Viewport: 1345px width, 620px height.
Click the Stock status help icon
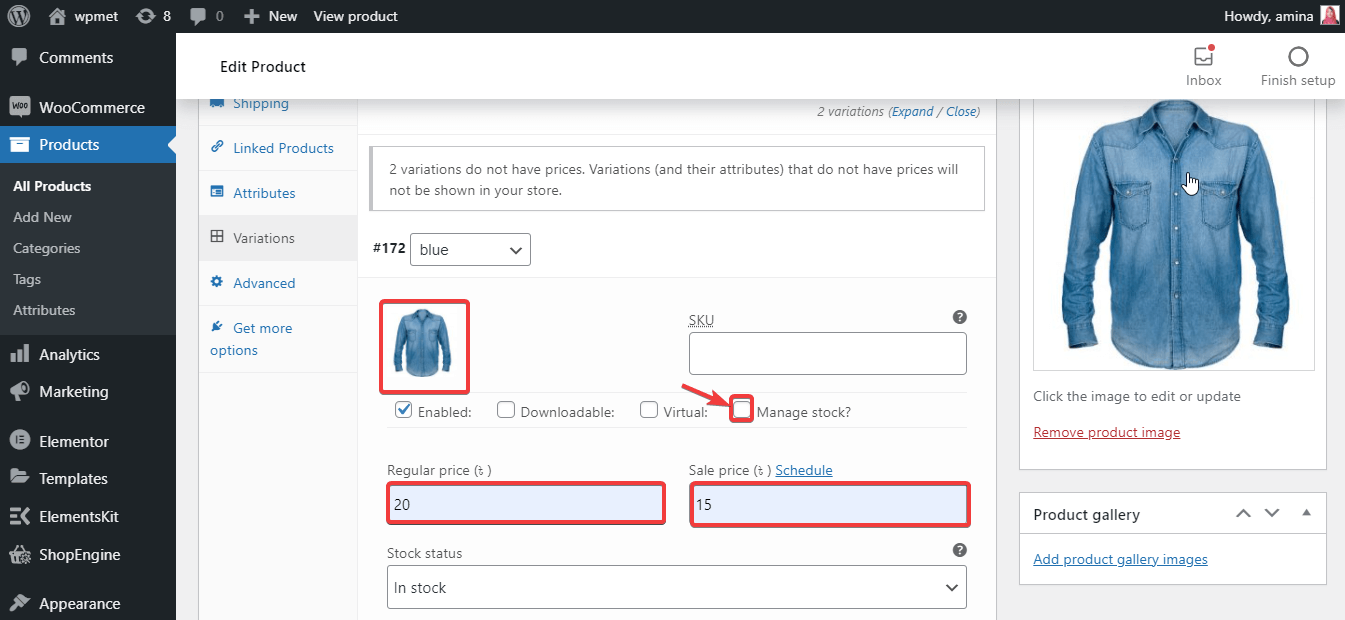pos(959,550)
